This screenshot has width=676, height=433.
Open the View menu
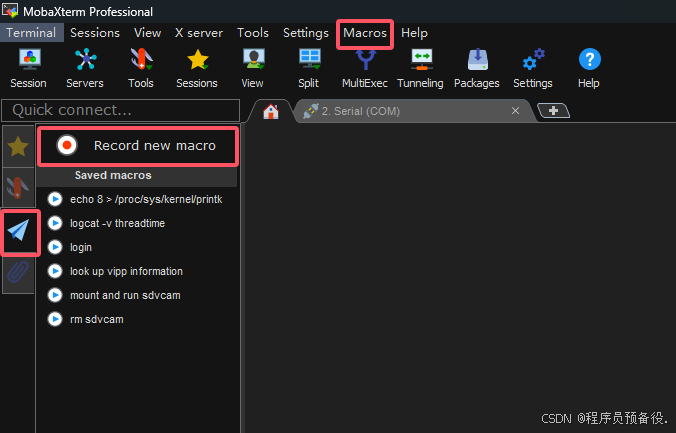(x=147, y=33)
